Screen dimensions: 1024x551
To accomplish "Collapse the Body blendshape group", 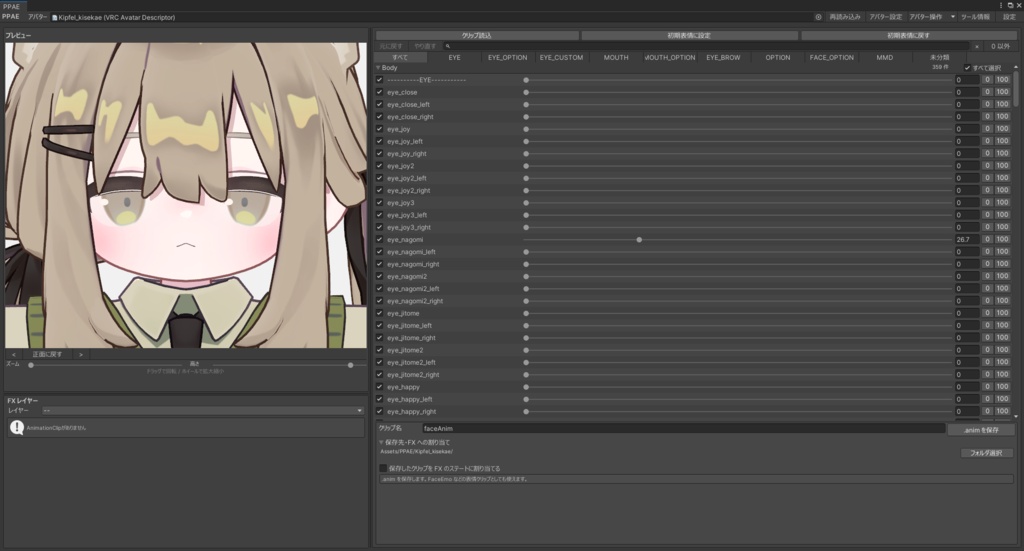I will (x=378, y=68).
